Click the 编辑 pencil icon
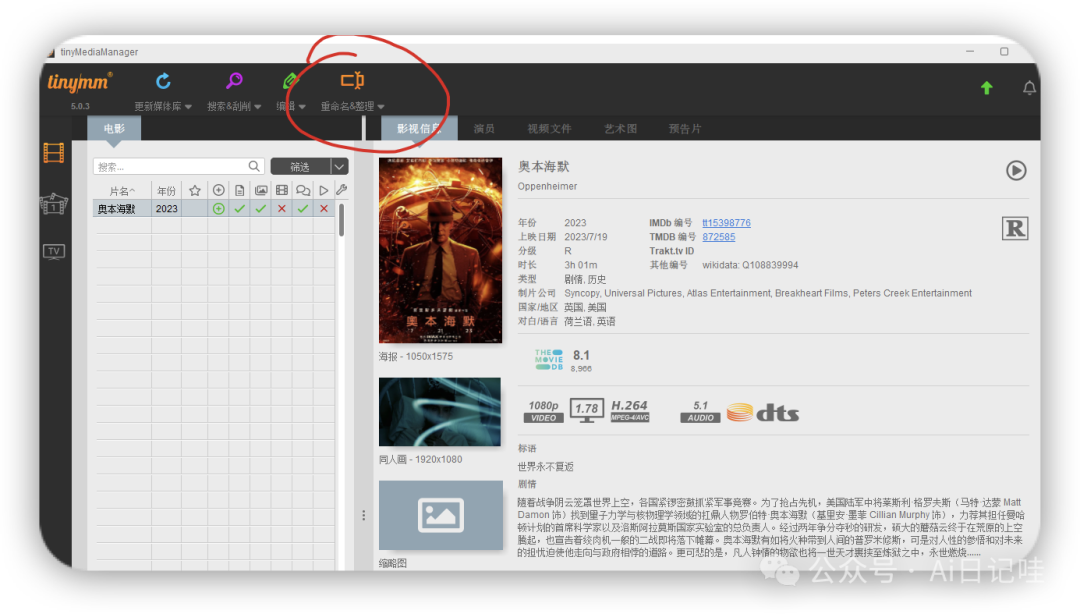The image size is (1080, 614). [291, 81]
